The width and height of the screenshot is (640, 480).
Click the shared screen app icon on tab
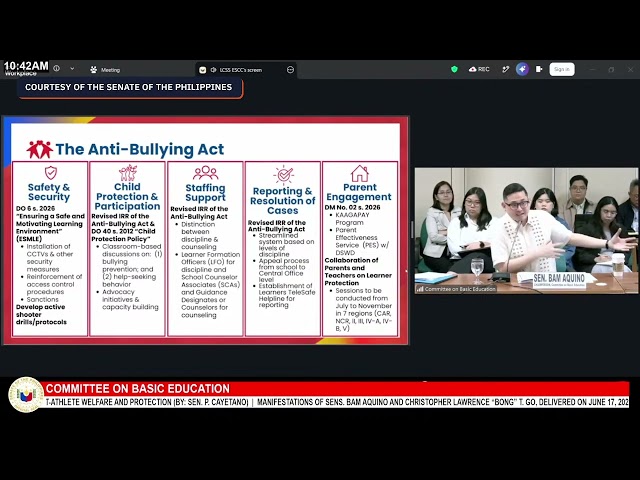(202, 70)
